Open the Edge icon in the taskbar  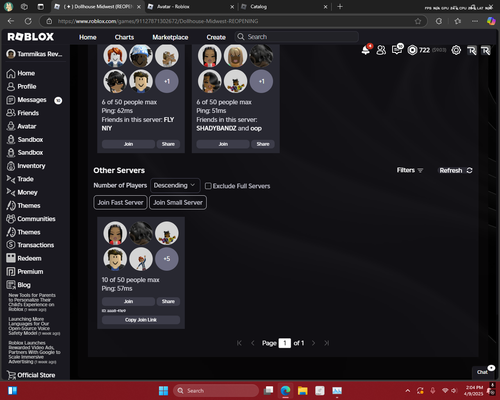pyautogui.click(x=285, y=391)
